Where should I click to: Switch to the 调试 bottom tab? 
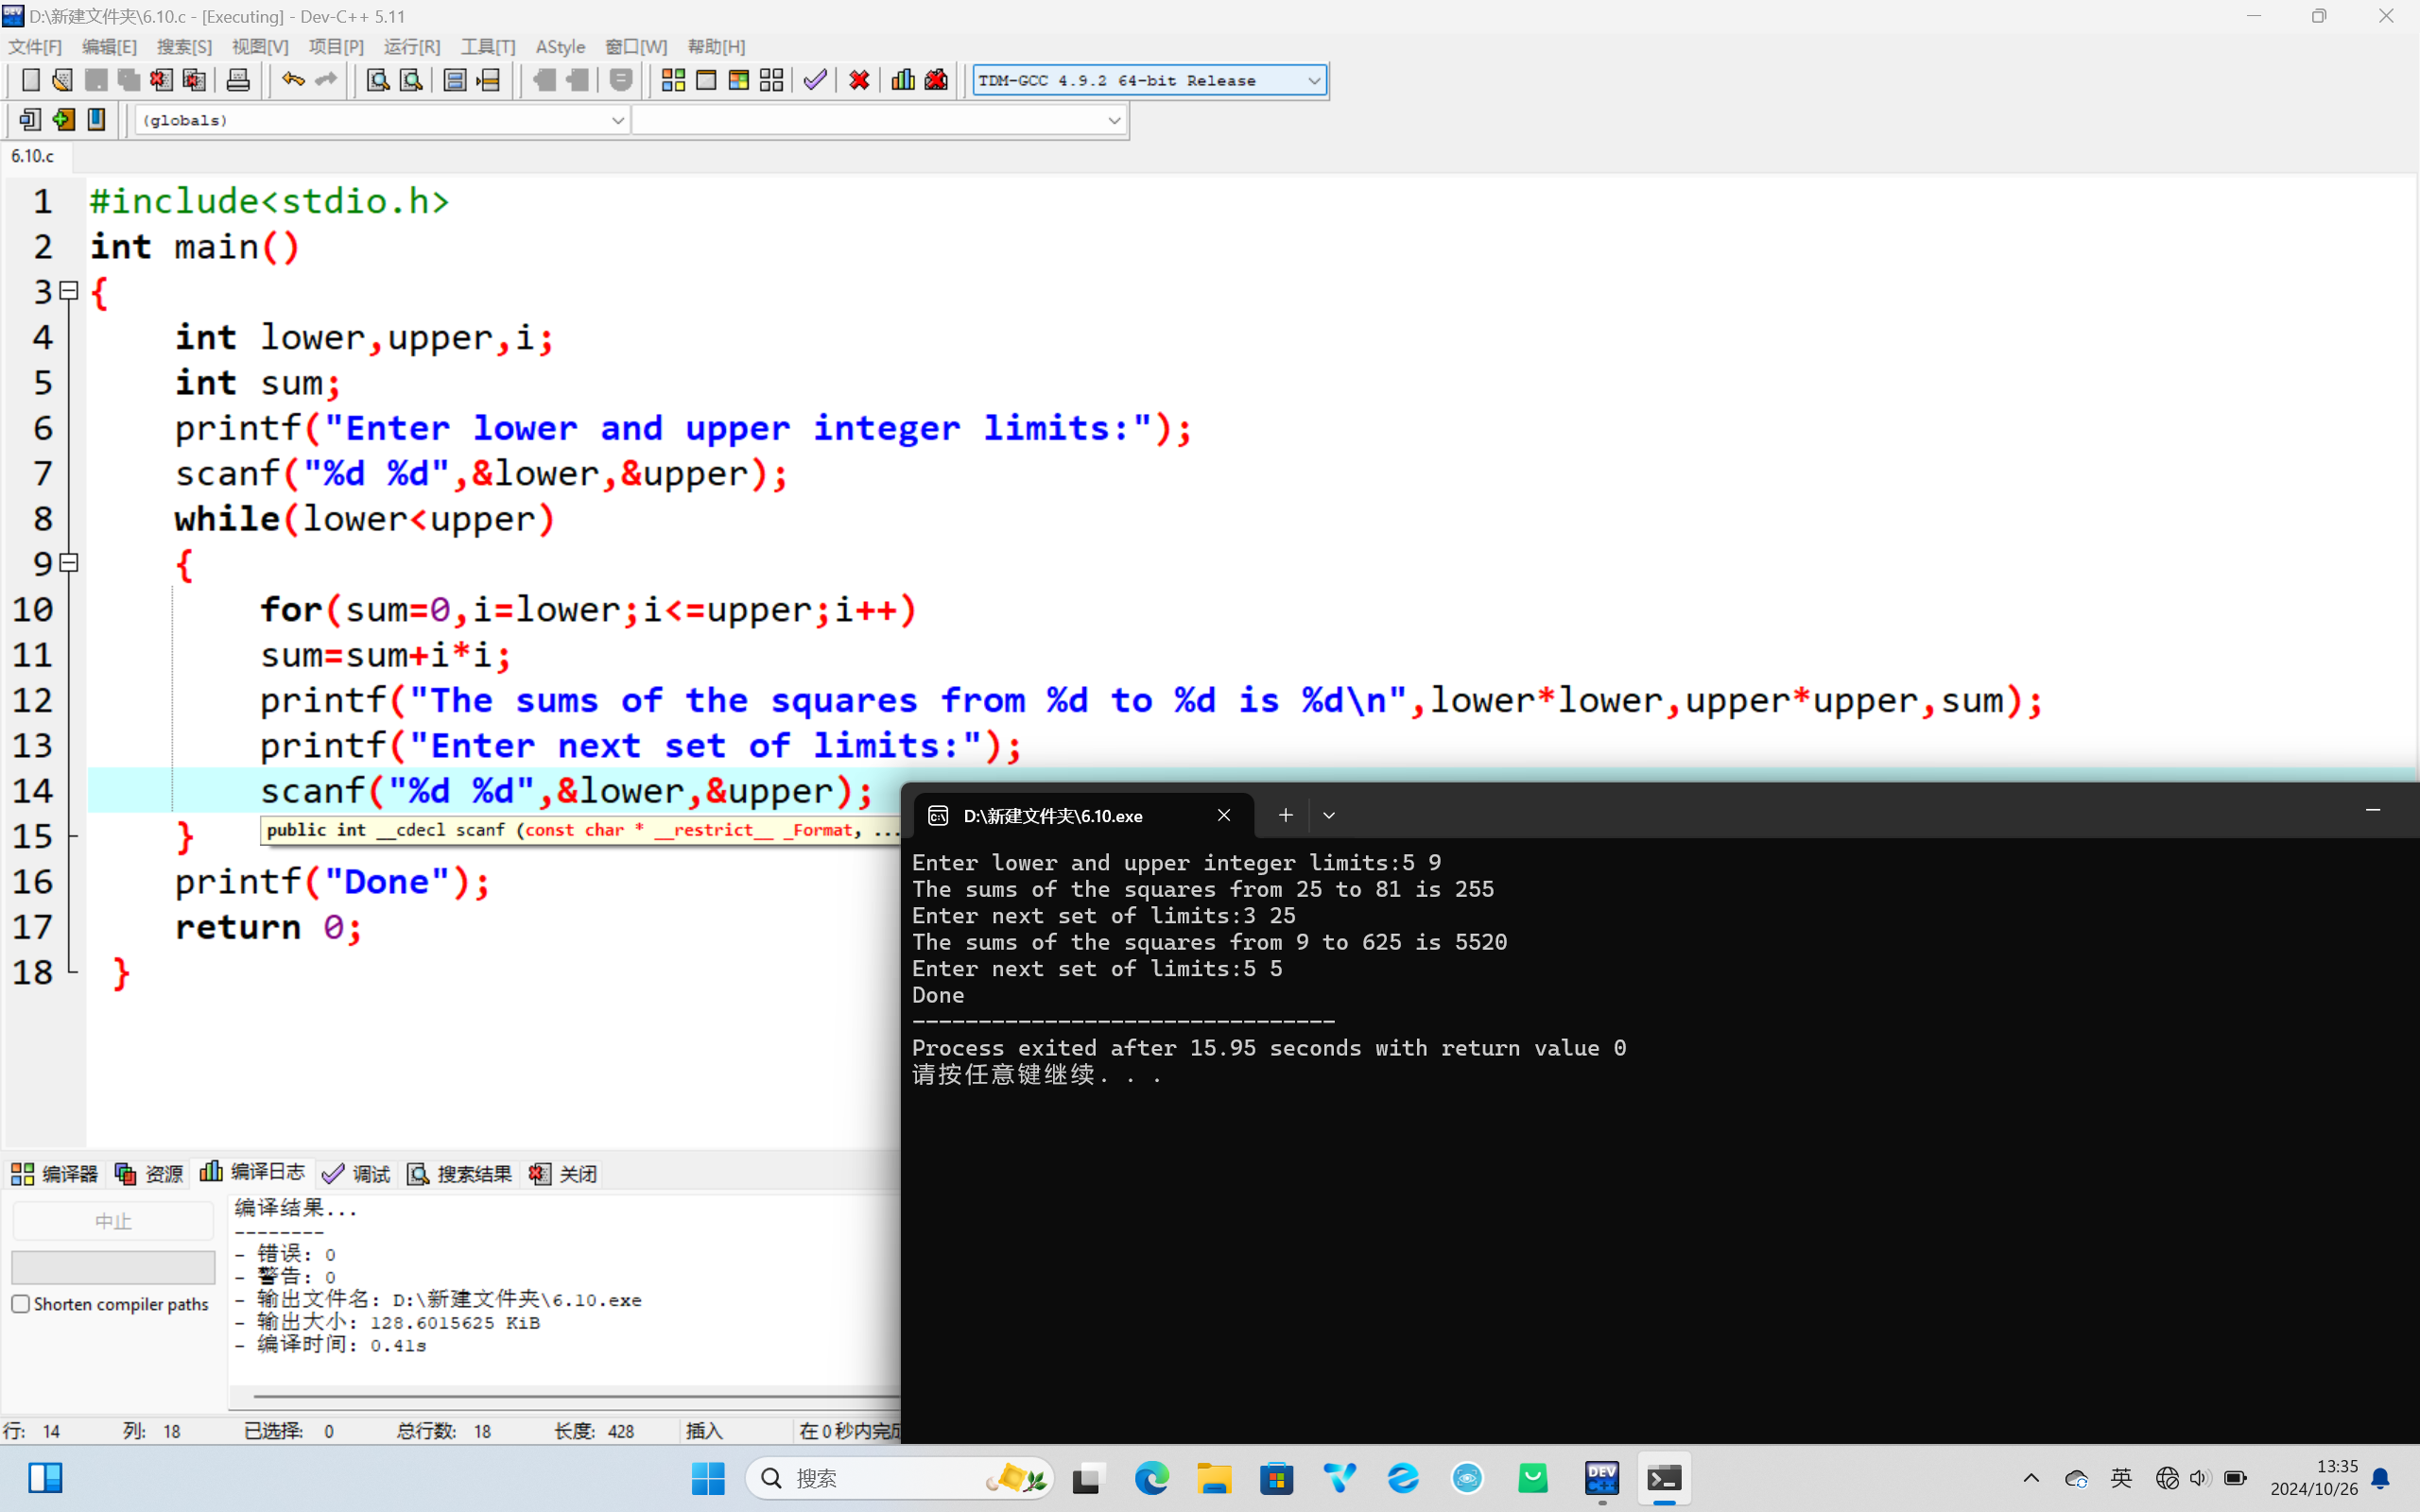click(x=357, y=1174)
